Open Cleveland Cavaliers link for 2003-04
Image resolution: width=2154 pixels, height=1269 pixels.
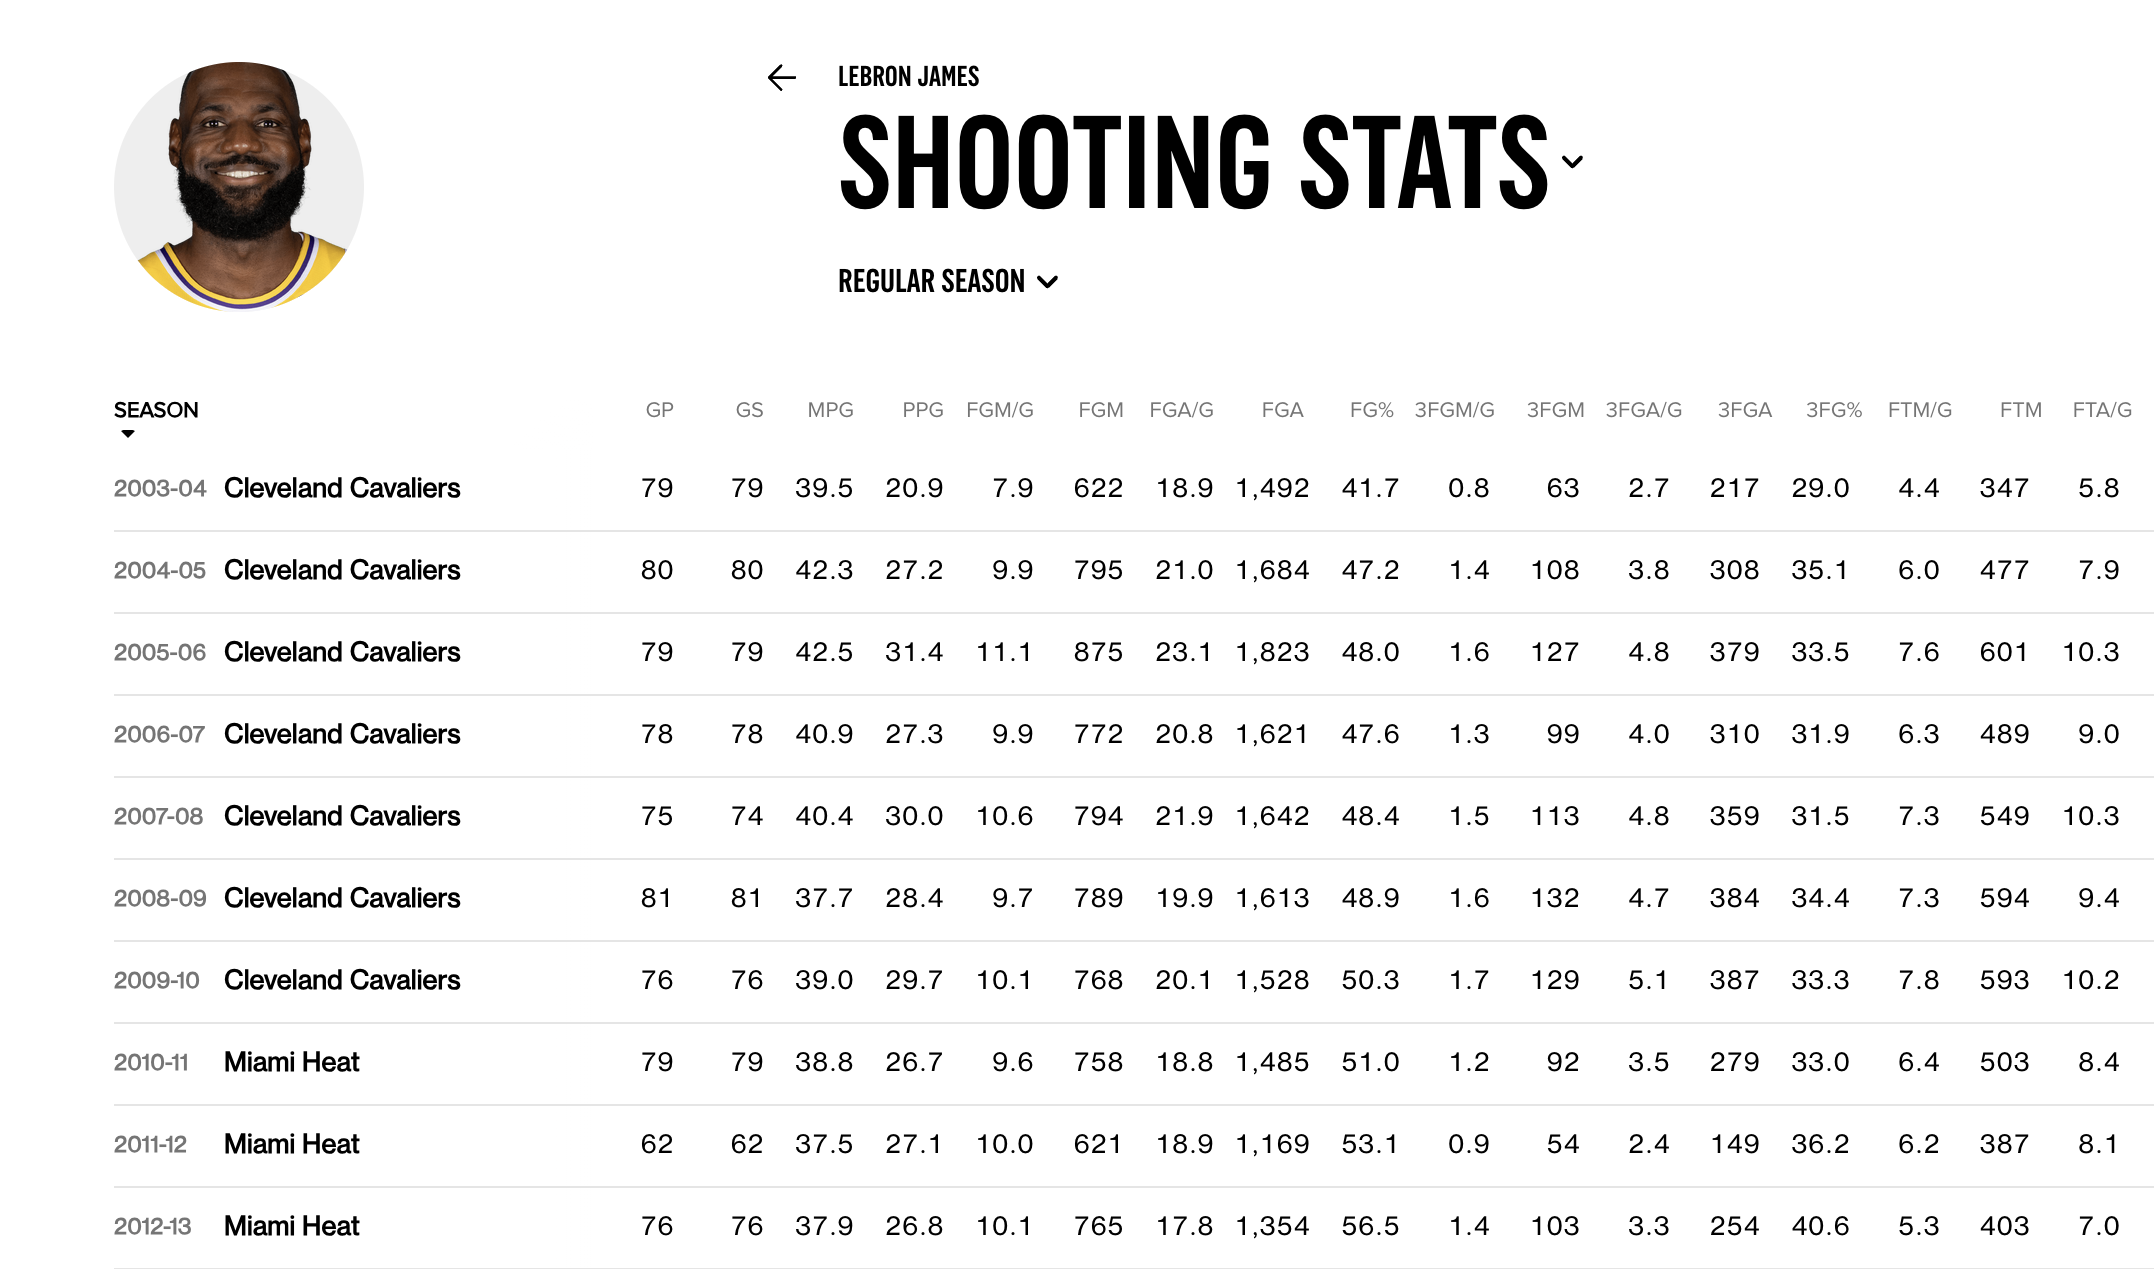click(342, 488)
